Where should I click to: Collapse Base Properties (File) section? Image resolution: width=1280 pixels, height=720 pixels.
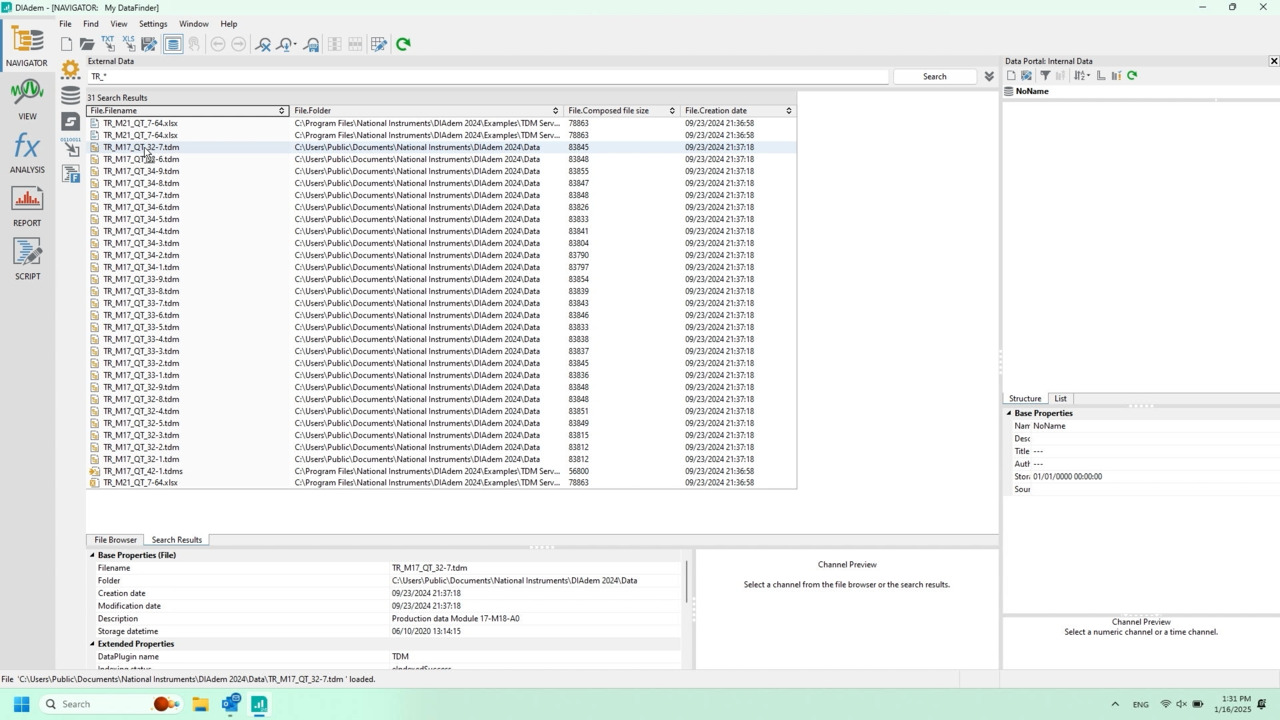click(92, 555)
